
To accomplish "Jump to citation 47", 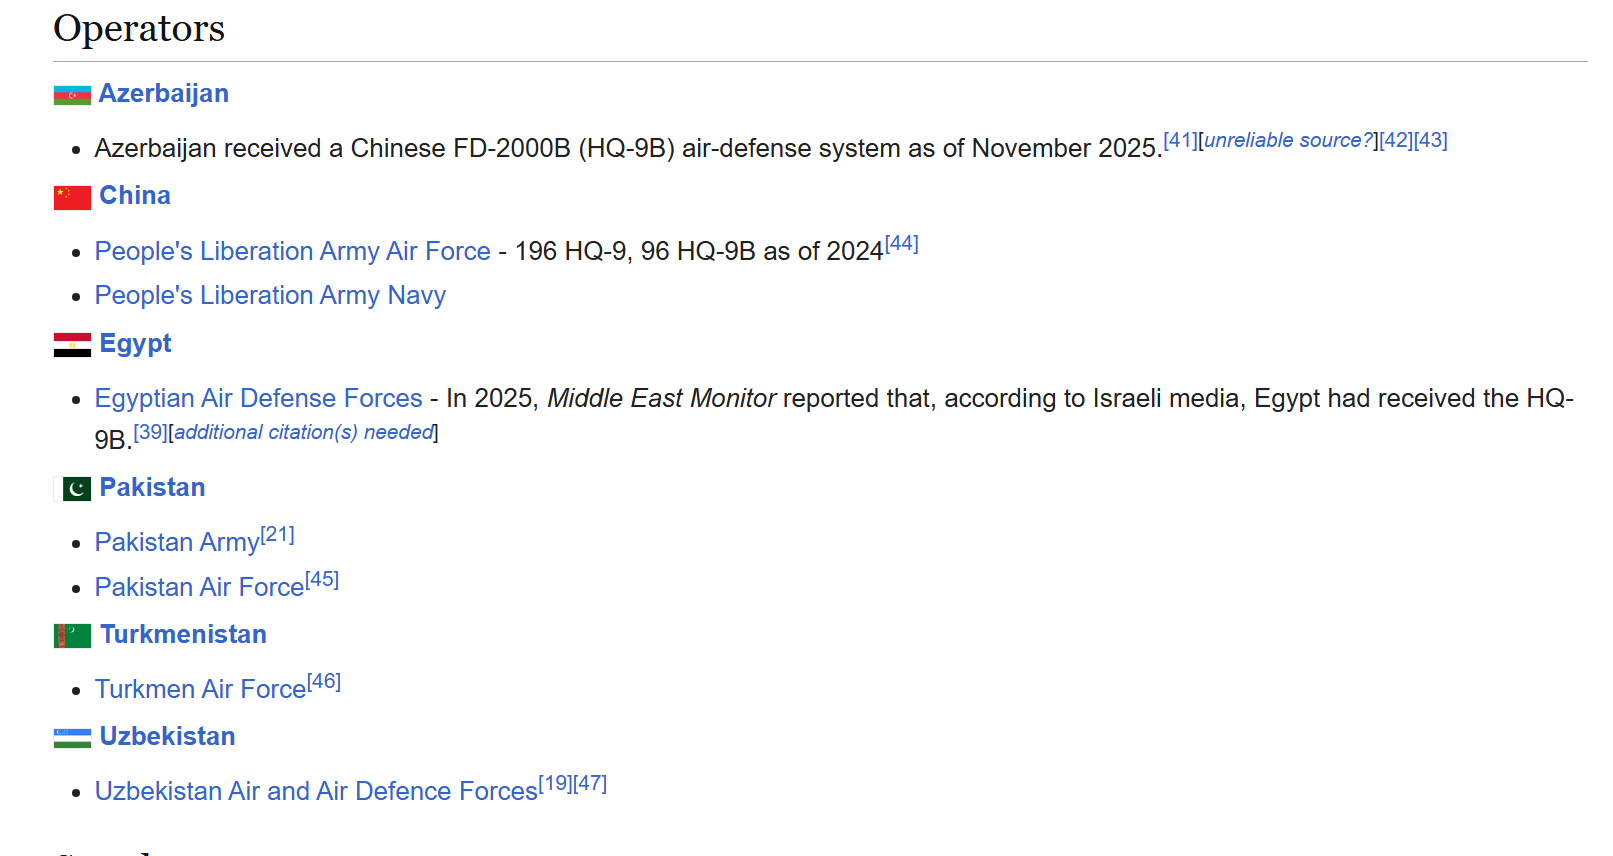I will click(x=590, y=783).
